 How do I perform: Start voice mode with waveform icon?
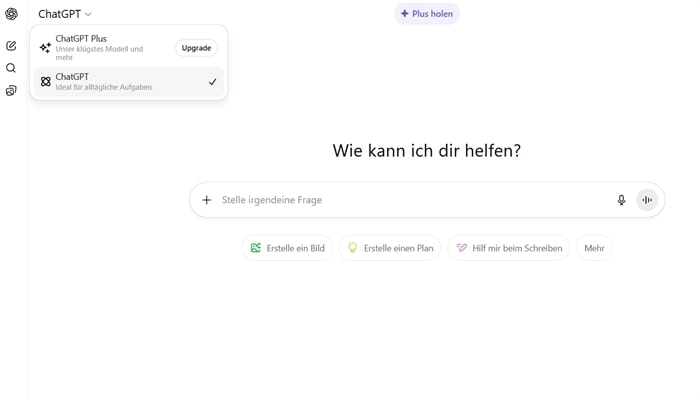647,200
